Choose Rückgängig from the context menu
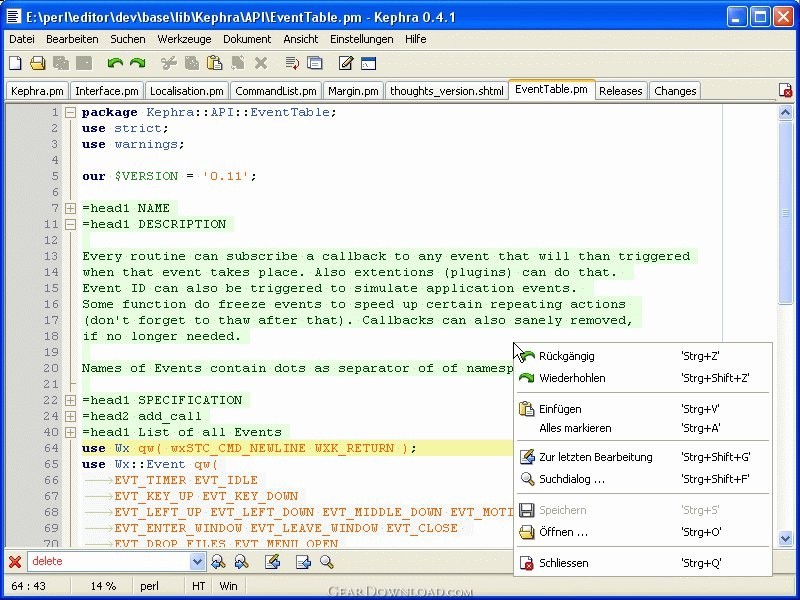Viewport: 800px width, 600px height. (x=643, y=356)
